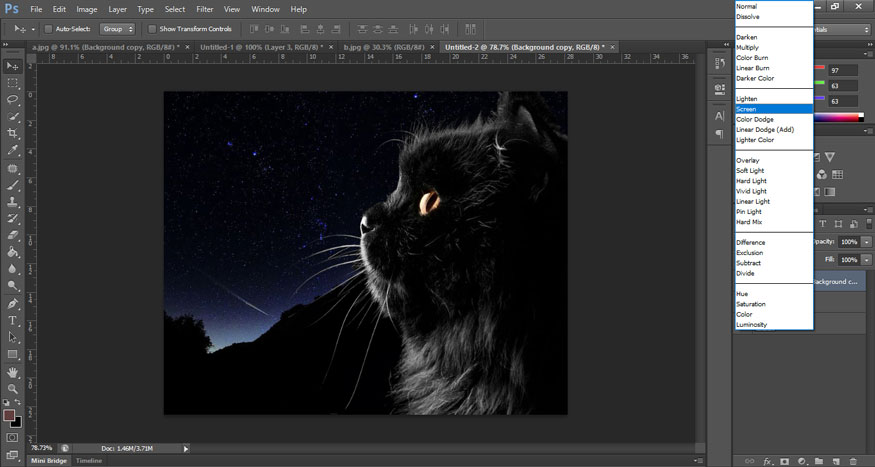Select the Spot Healing Brush tool
This screenshot has width=875, height=467.
(12, 168)
